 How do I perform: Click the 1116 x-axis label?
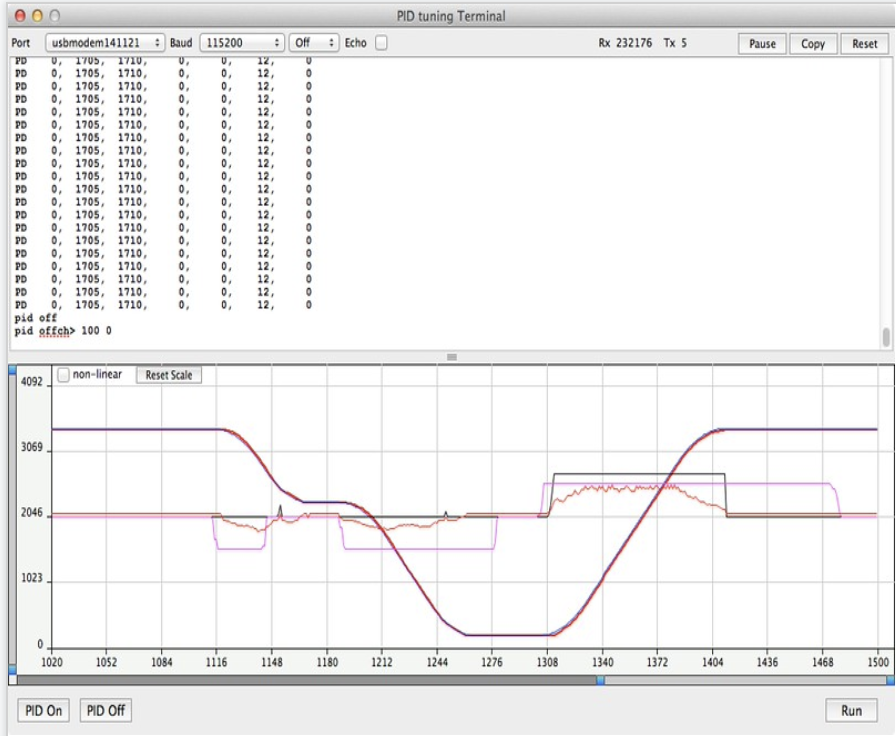(216, 662)
